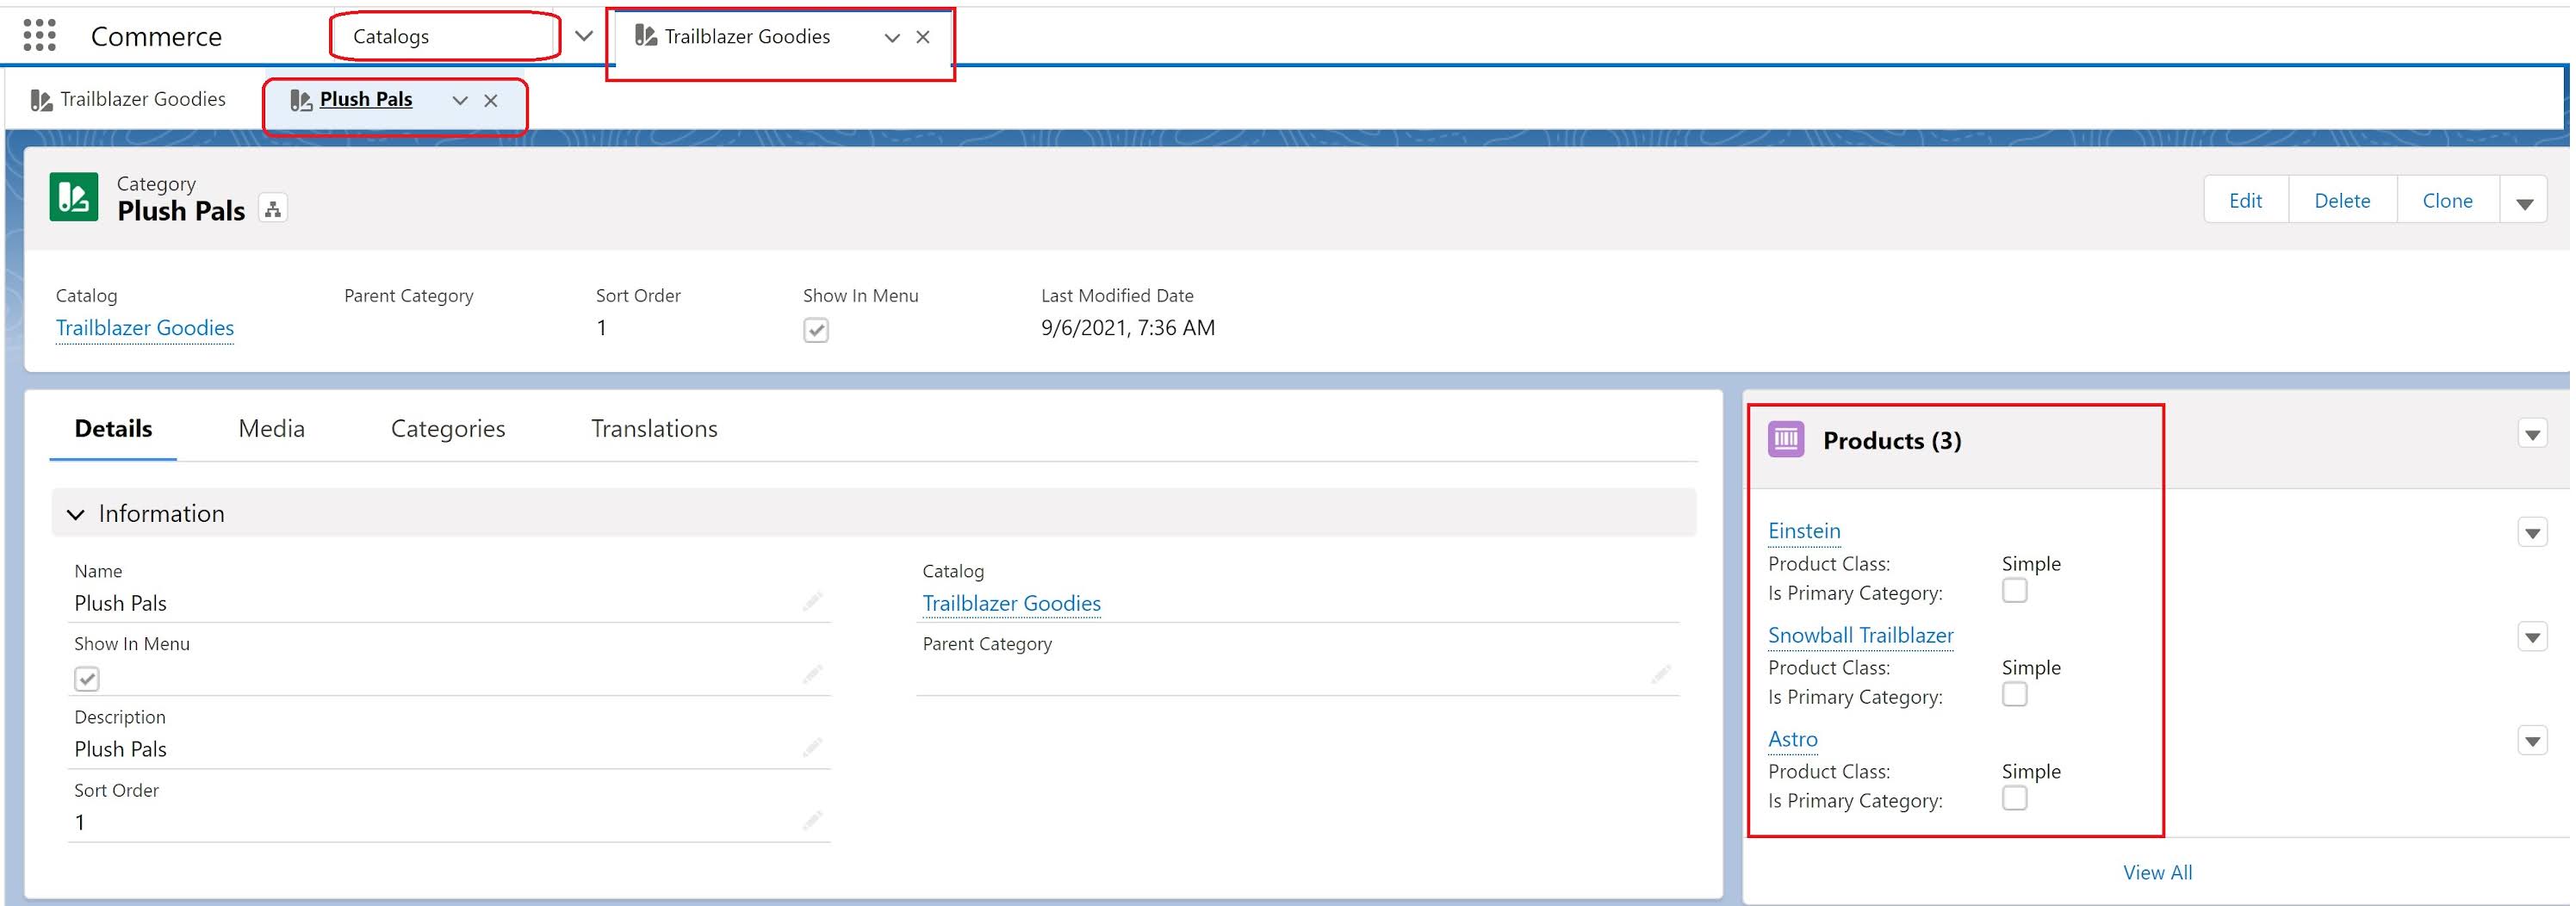2576x906 pixels.
Task: Click the Delete button
Action: pos(2342,201)
